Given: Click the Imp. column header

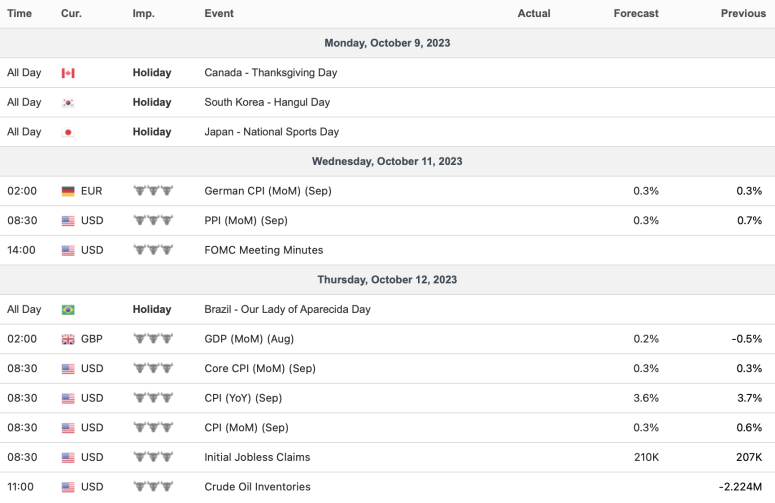Looking at the screenshot, I should point(143,13).
